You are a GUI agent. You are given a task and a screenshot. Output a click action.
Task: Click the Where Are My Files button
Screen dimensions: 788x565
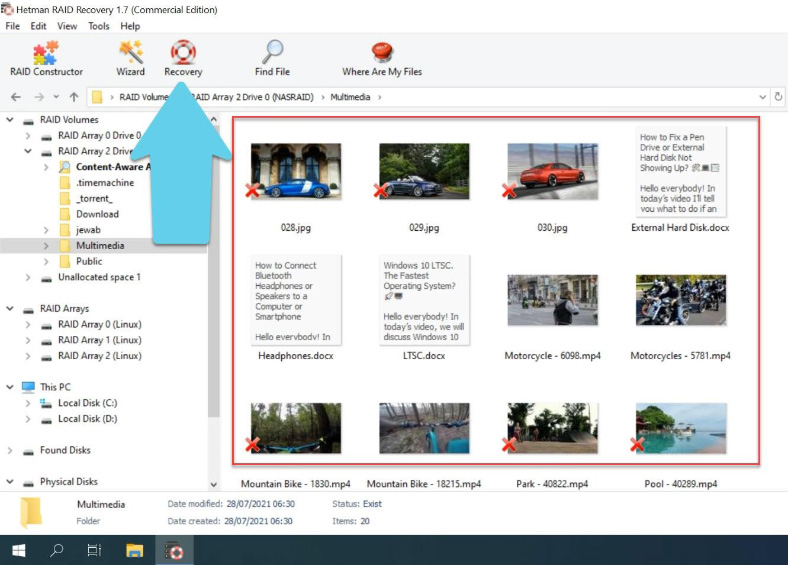click(382, 58)
